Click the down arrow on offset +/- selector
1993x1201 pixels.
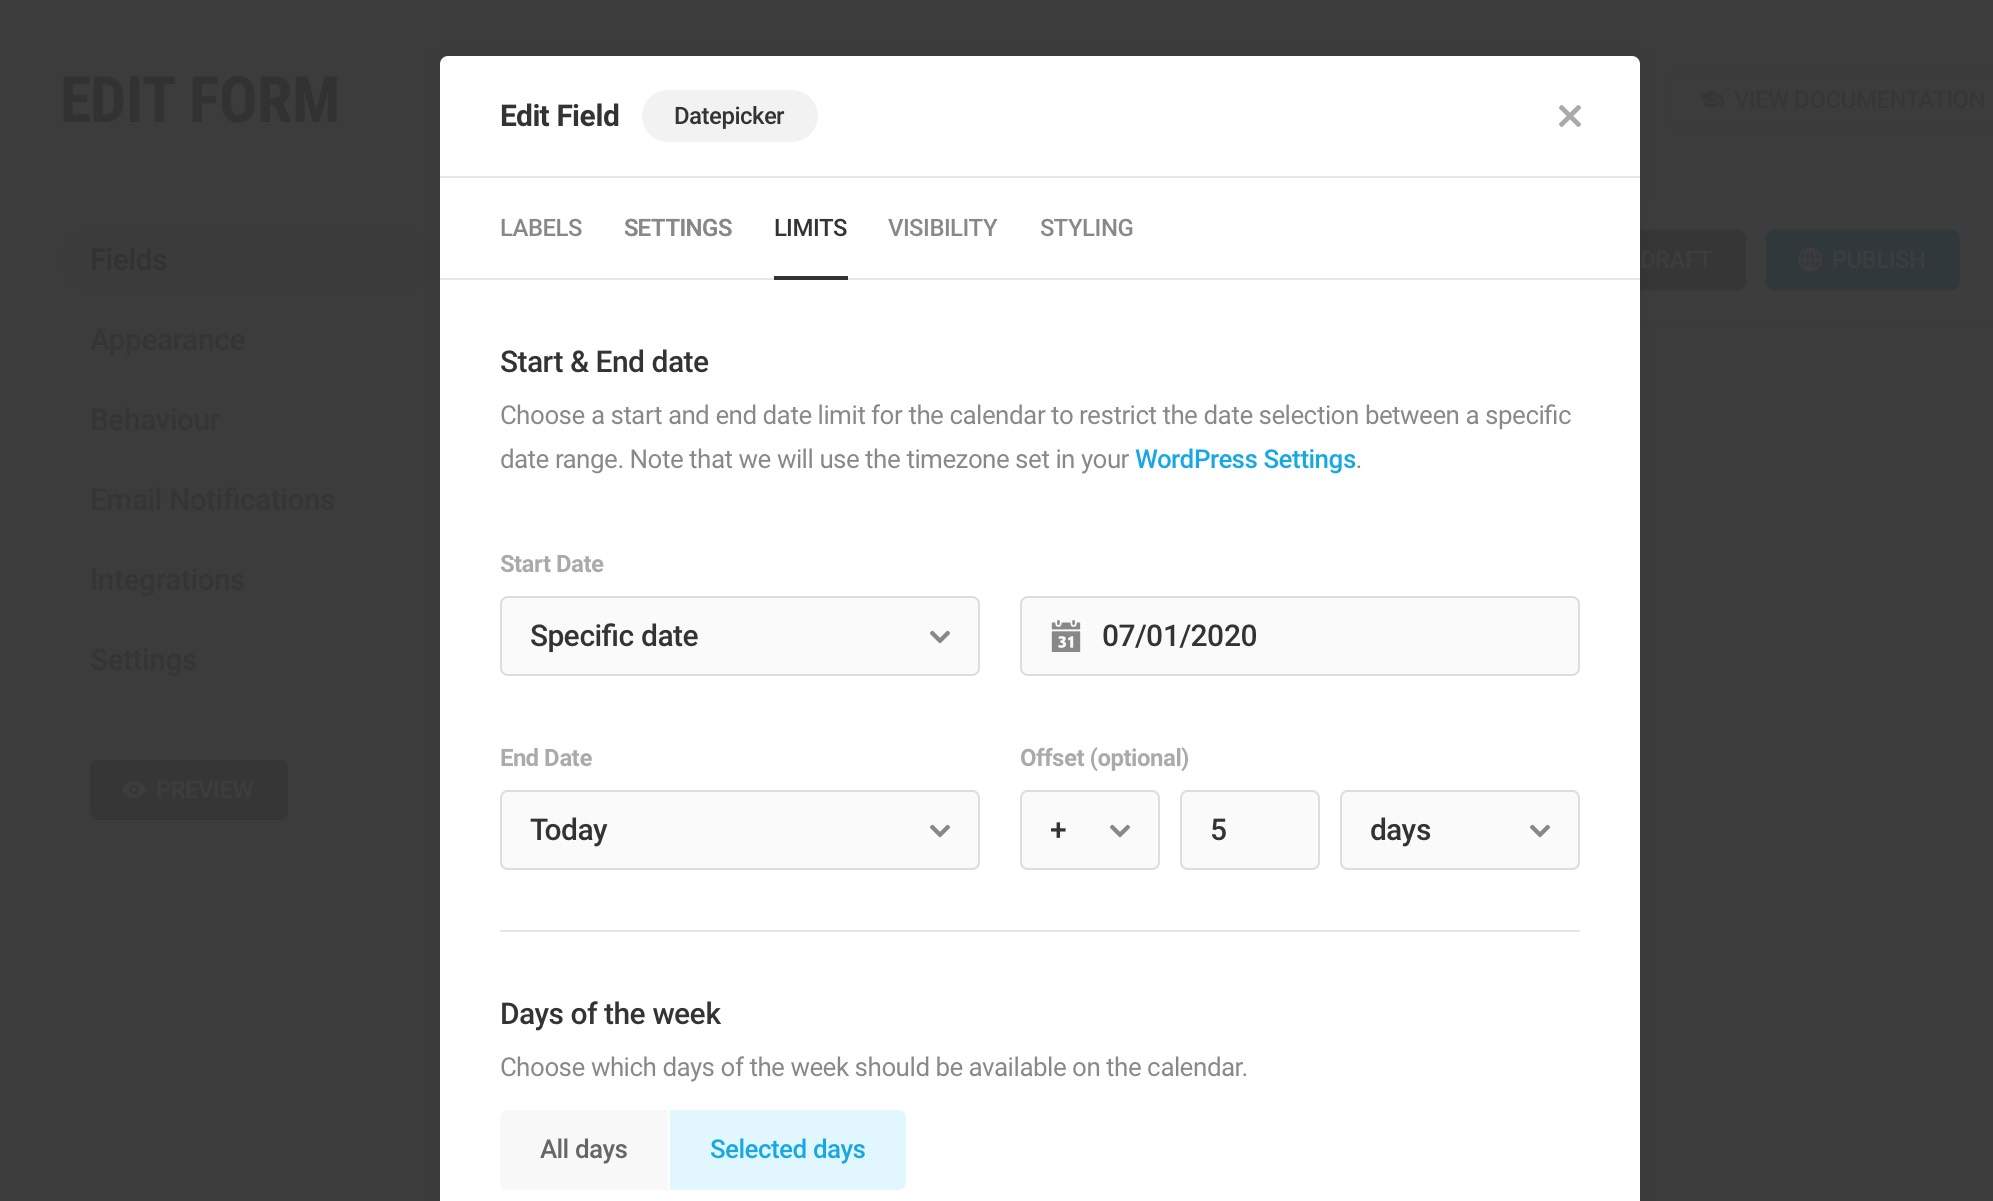point(1120,830)
